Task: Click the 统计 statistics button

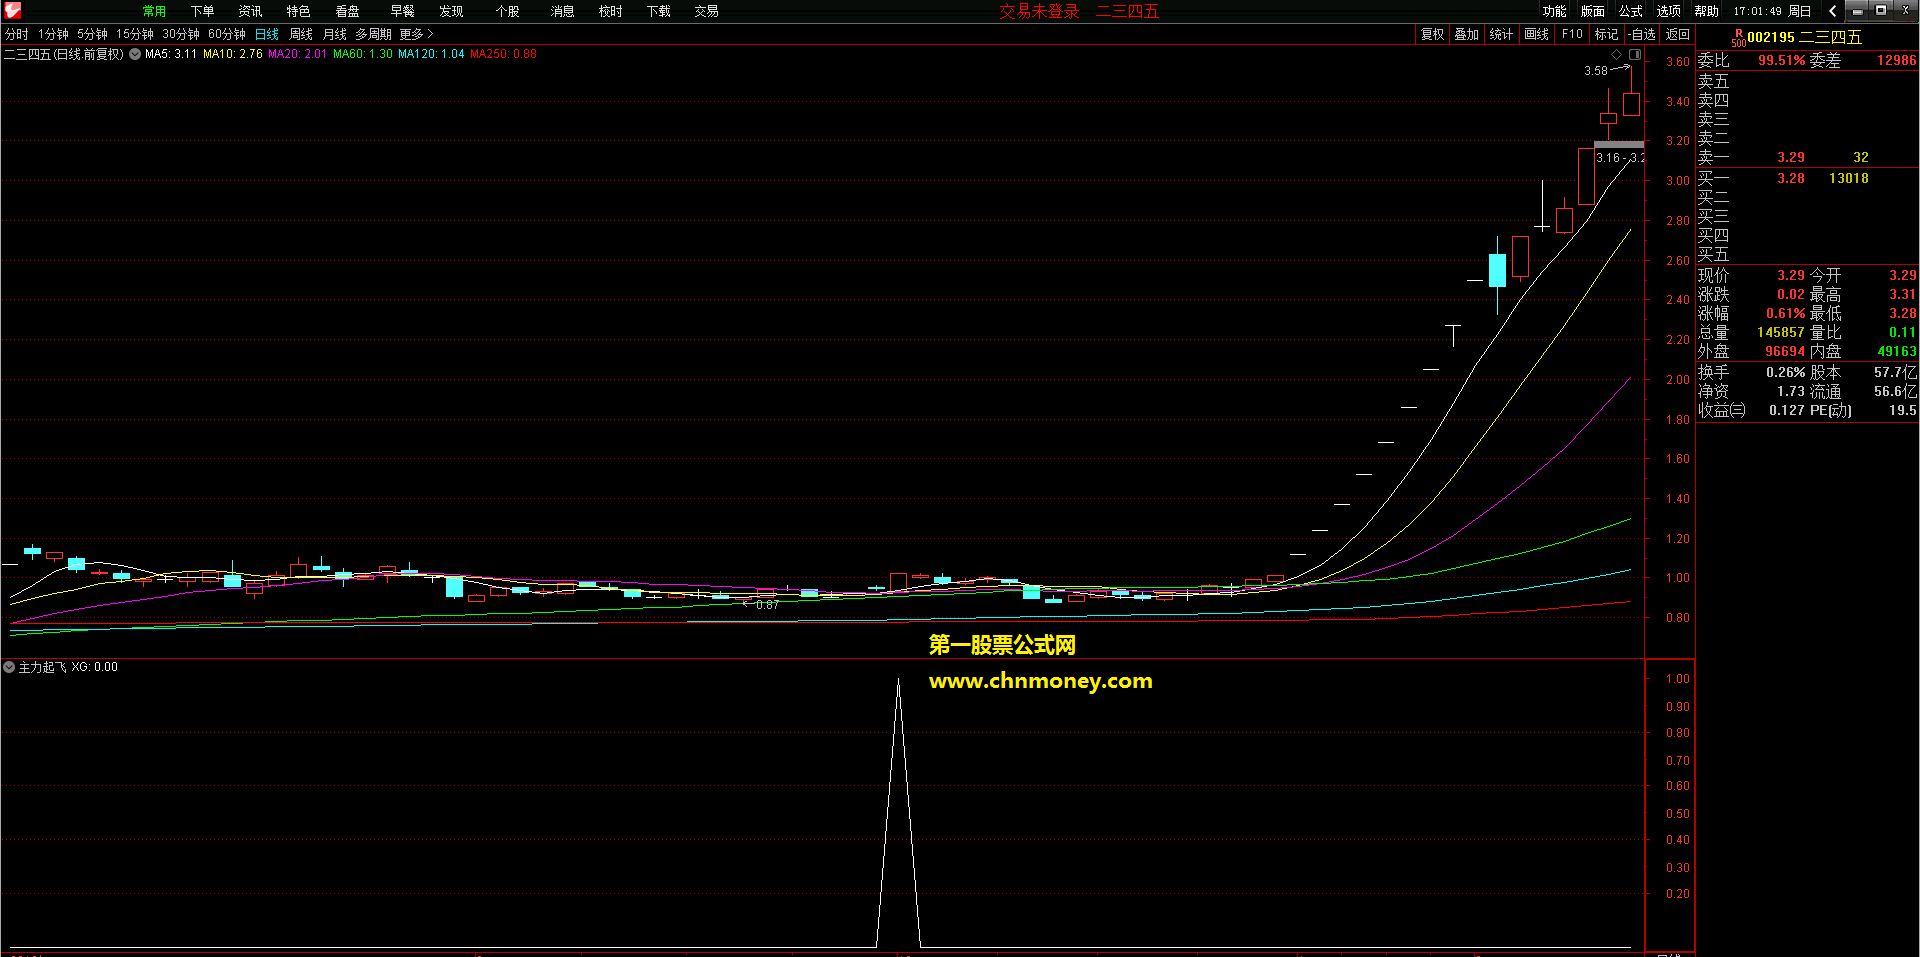Action: click(1501, 34)
